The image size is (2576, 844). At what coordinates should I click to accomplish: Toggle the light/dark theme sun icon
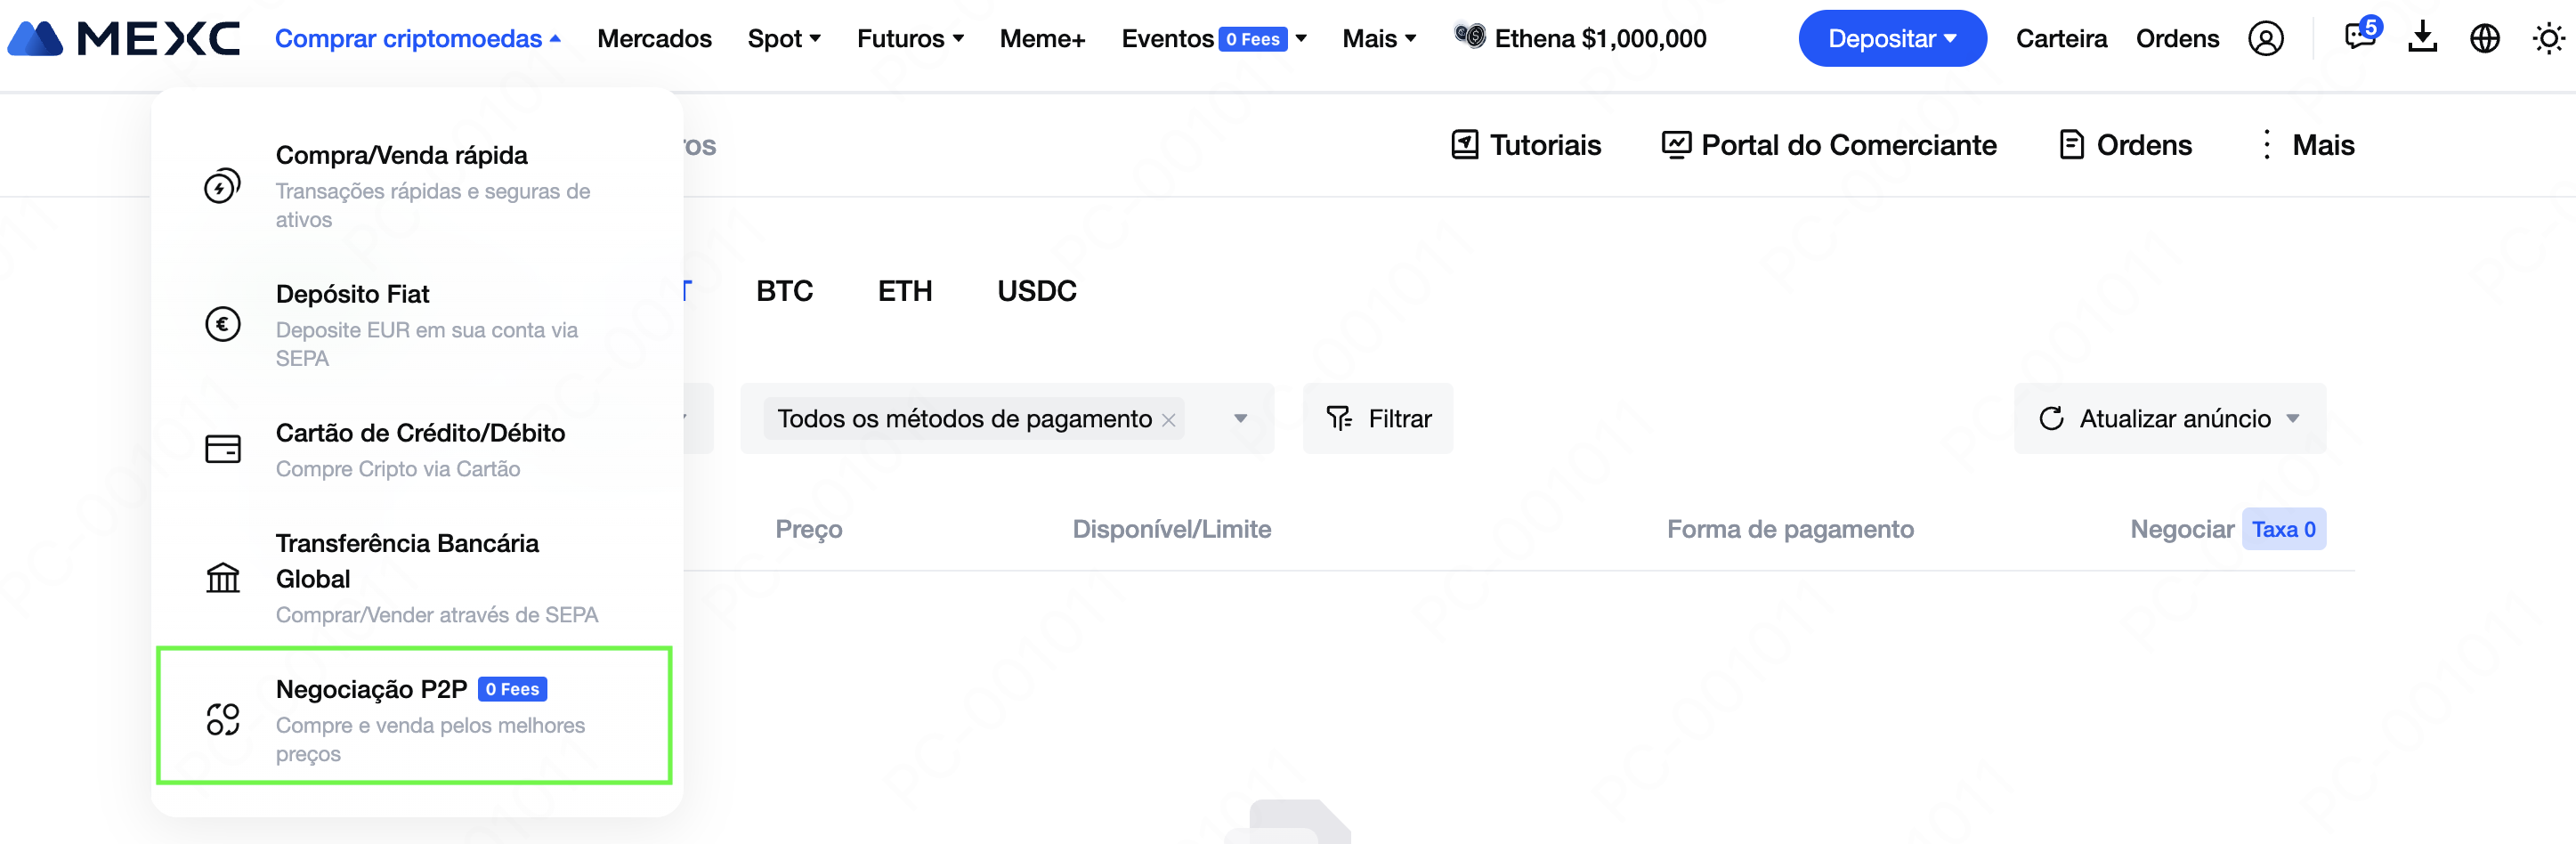tap(2547, 39)
